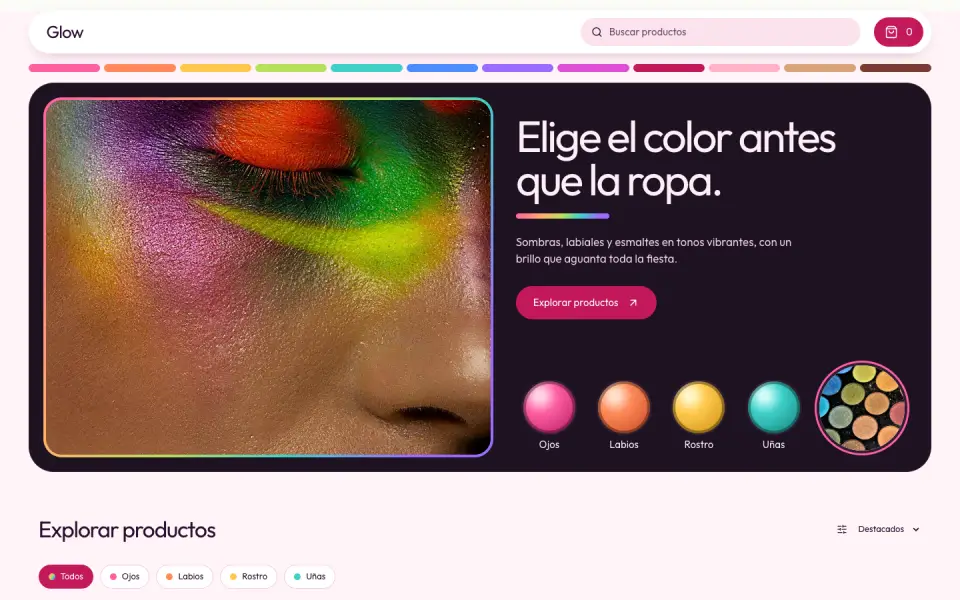Screen dimensions: 960x600
Task: Choose the yellow Rostro category orb
Action: click(x=699, y=407)
